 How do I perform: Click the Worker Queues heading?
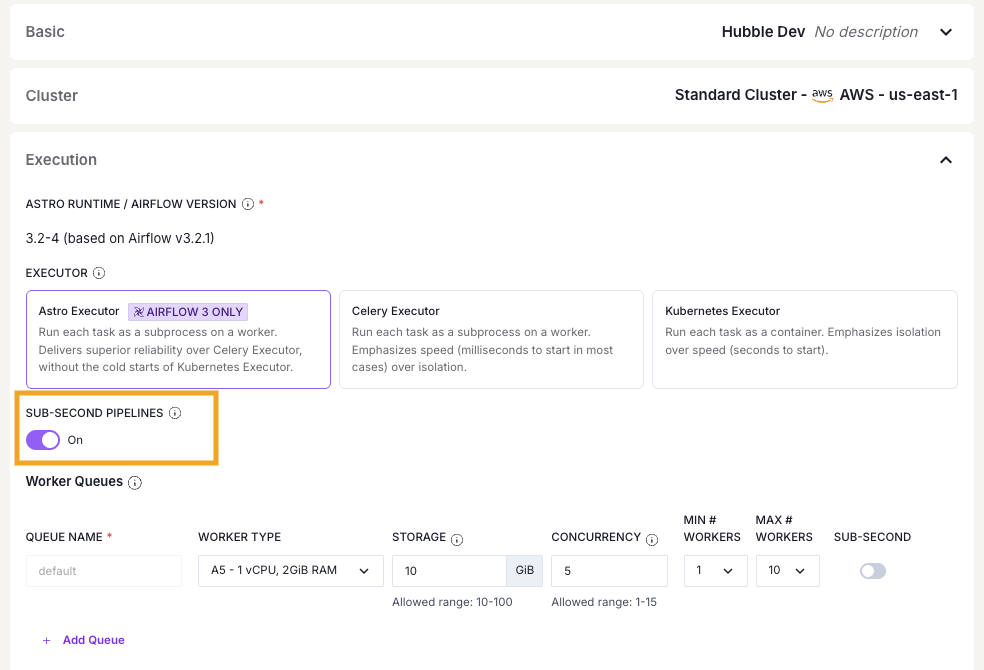pyautogui.click(x=74, y=482)
